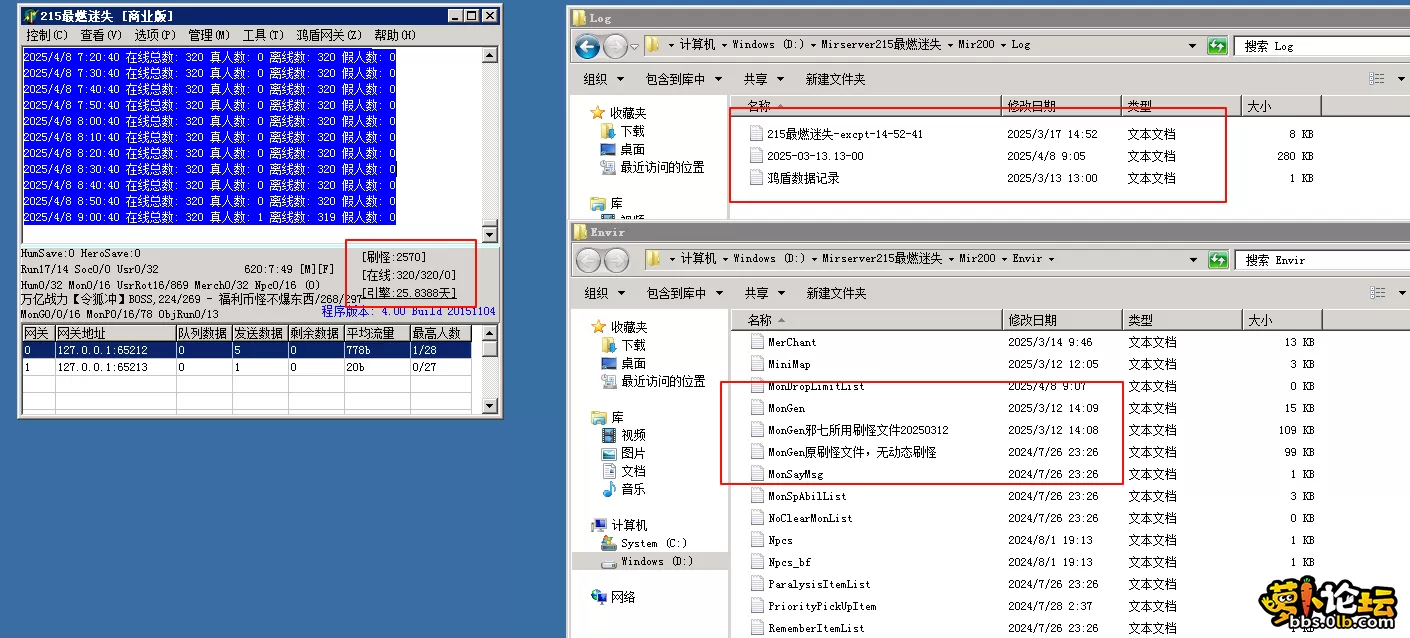Click the view-mode icon in the Envir toolbar
Image resolution: width=1410 pixels, height=638 pixels.
tap(1378, 293)
